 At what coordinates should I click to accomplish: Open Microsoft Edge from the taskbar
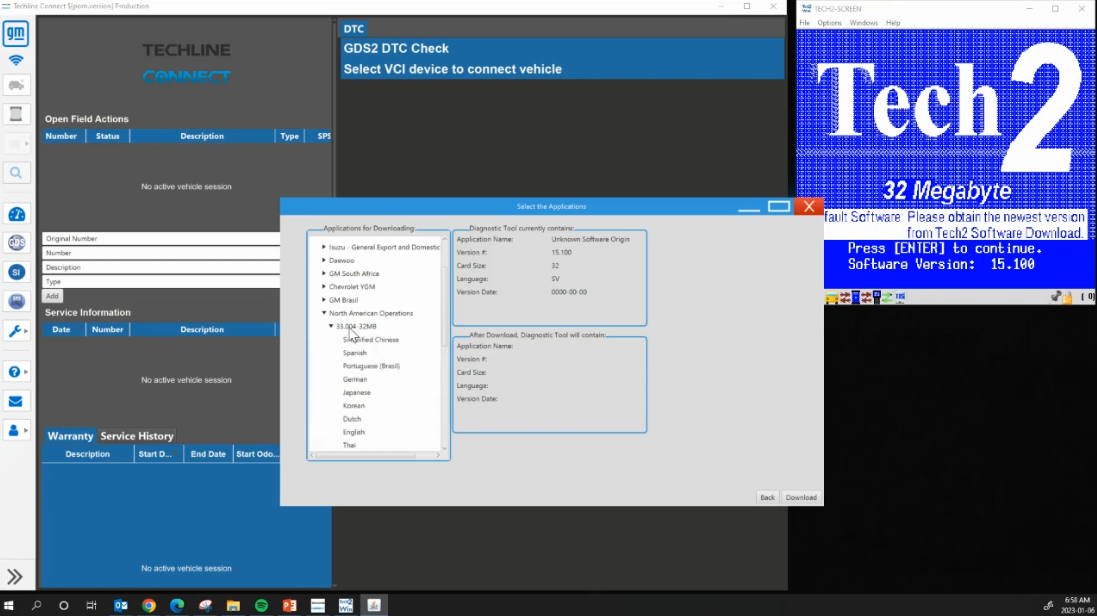(177, 606)
